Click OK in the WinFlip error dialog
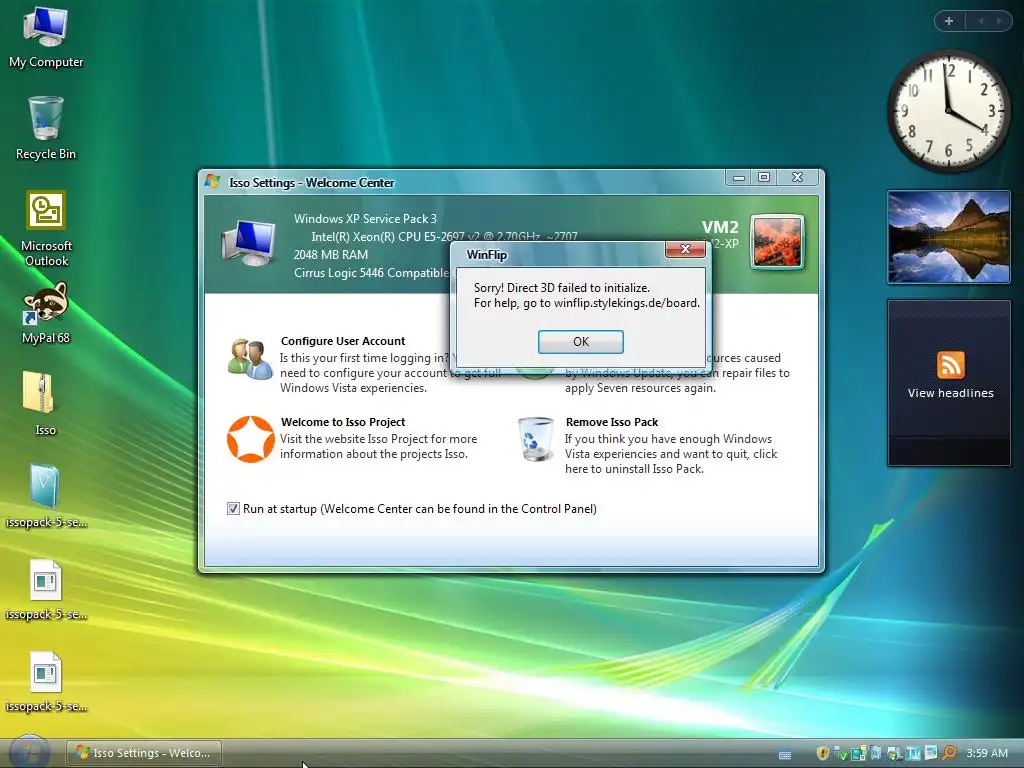The height and width of the screenshot is (768, 1024). pos(581,342)
